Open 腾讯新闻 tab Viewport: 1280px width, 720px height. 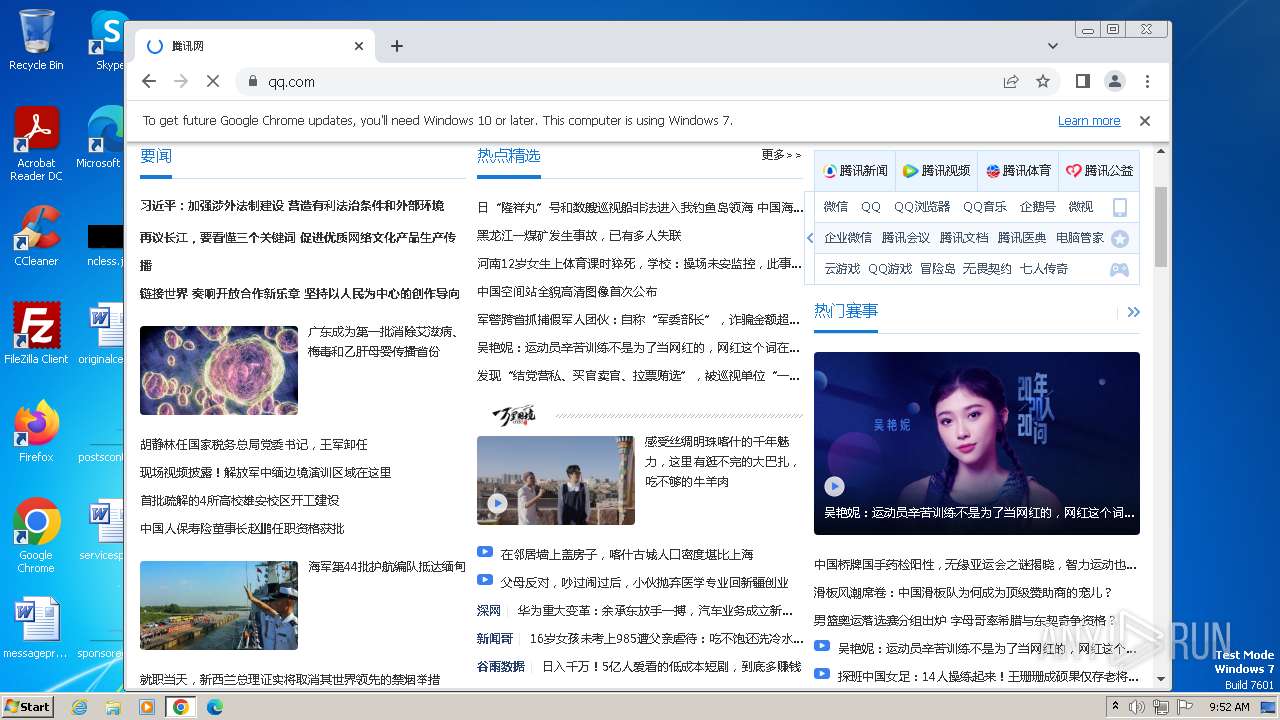[x=855, y=171]
